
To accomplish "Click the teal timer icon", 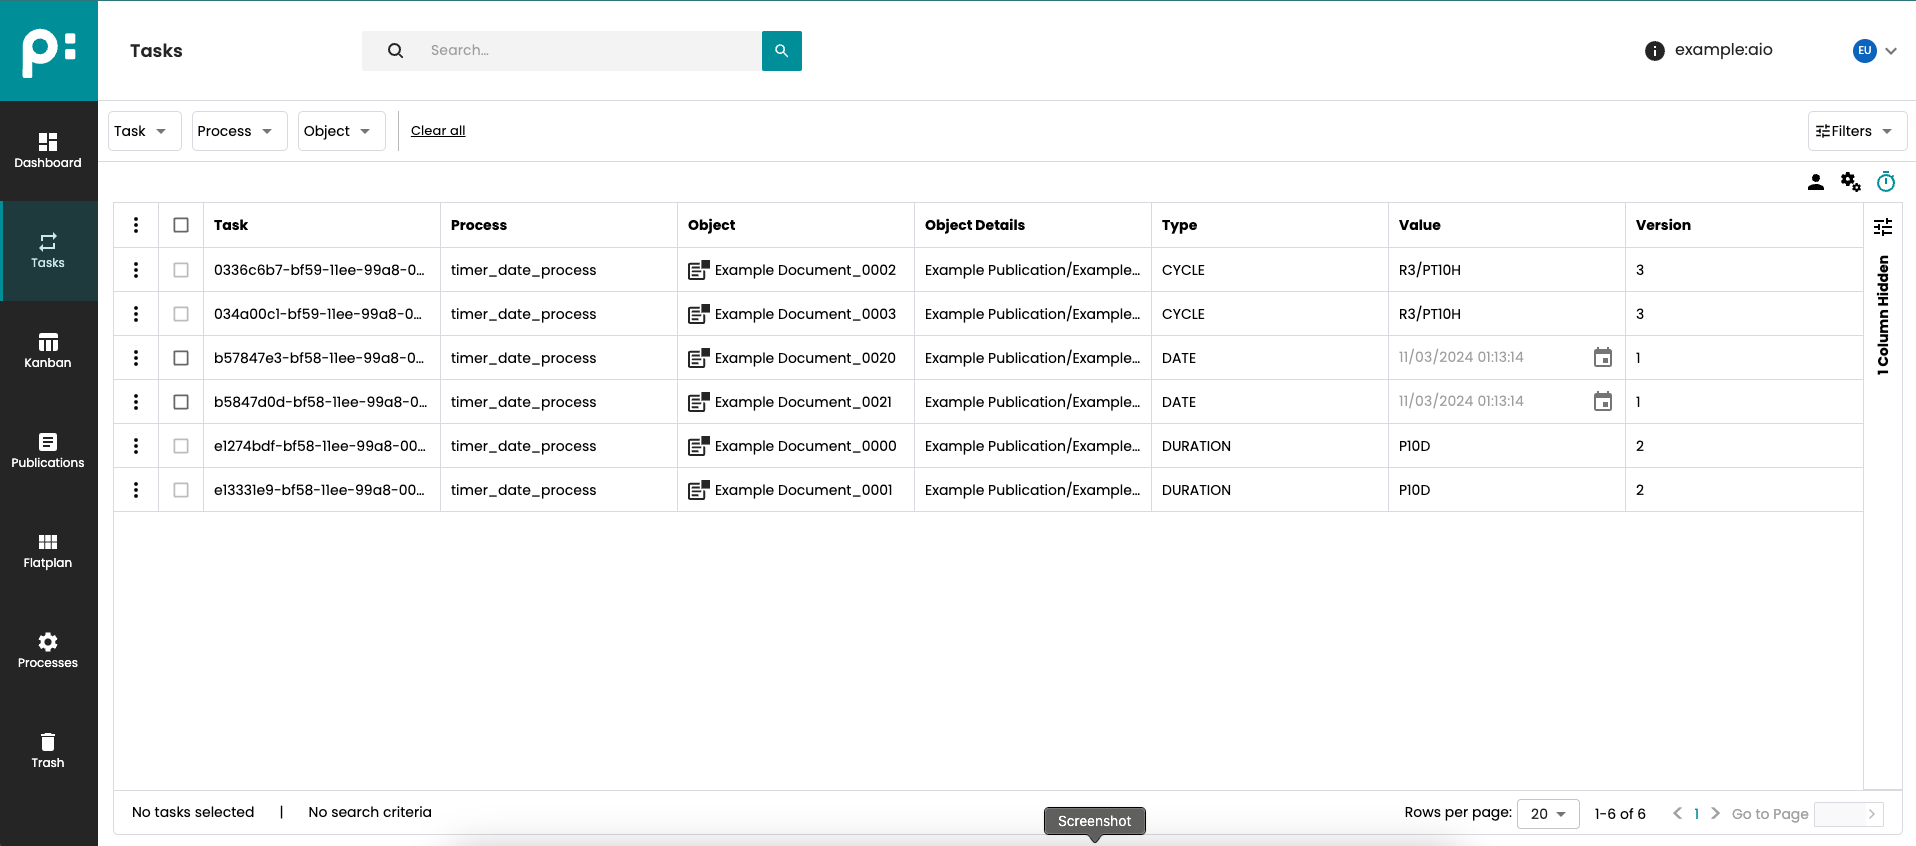I will click(x=1885, y=182).
